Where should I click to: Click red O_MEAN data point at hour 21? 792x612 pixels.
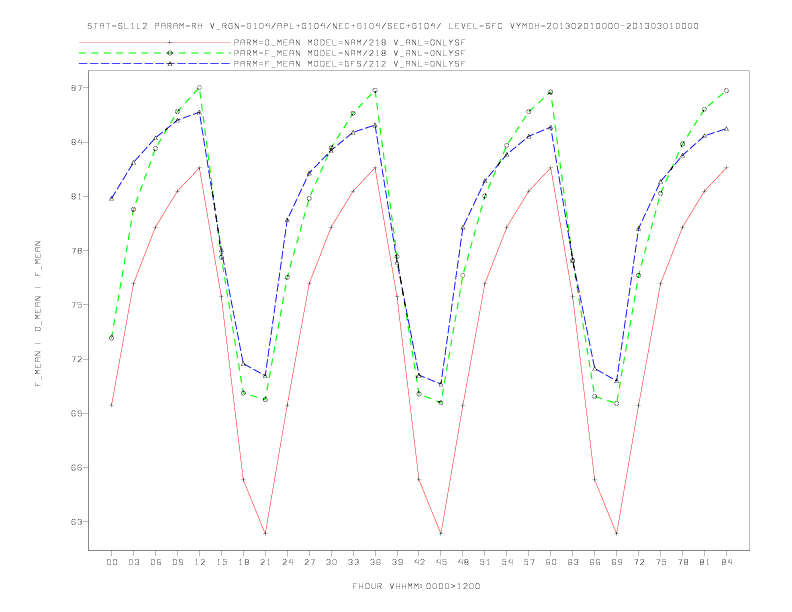[x=265, y=533]
